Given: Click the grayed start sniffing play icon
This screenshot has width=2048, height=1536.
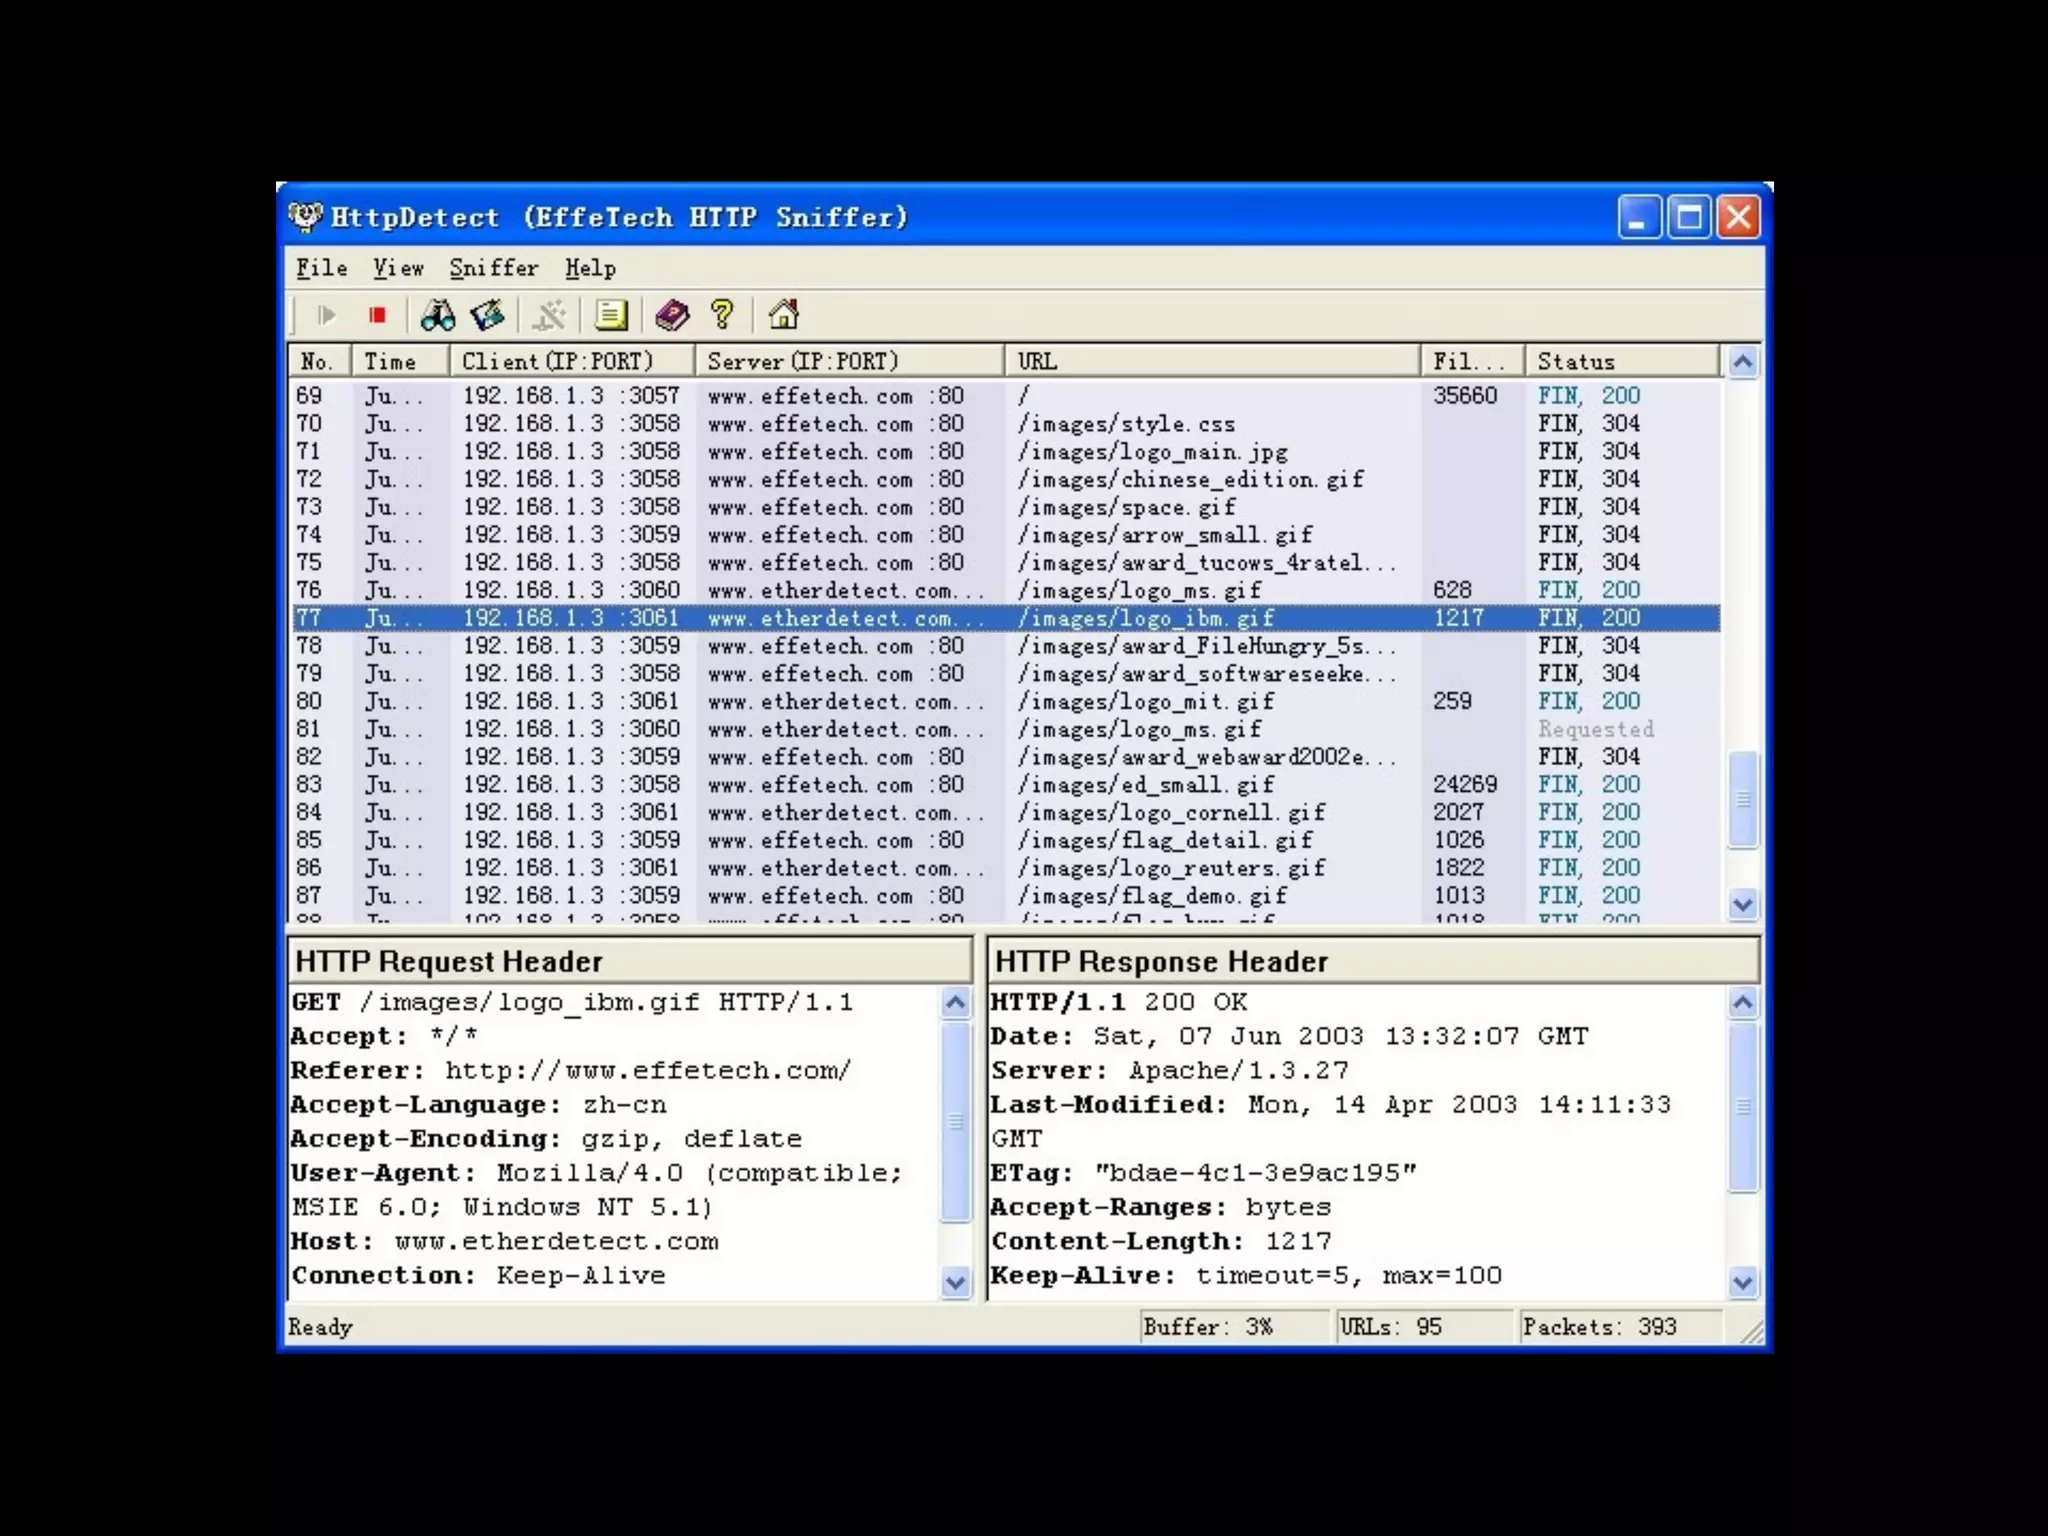Looking at the screenshot, I should pos(326,316).
